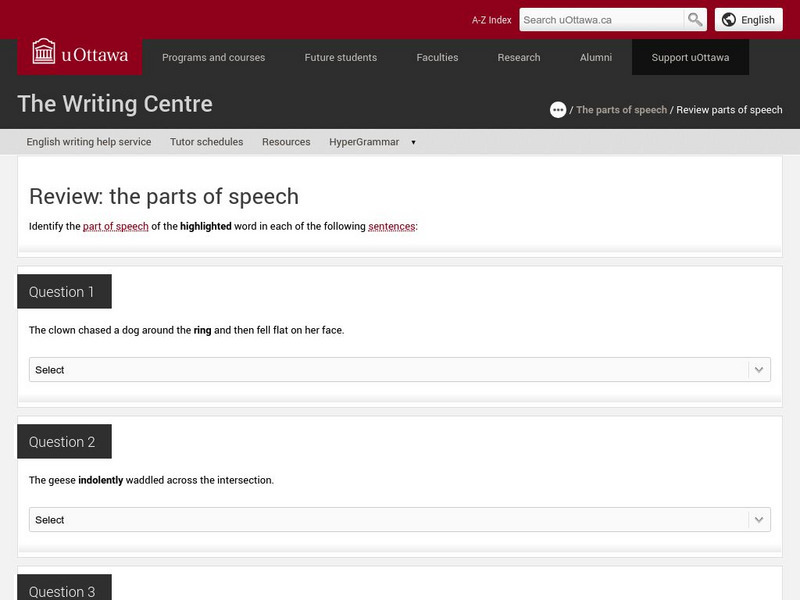800x600 pixels.
Task: Open the Future students menu
Action: [x=341, y=58]
